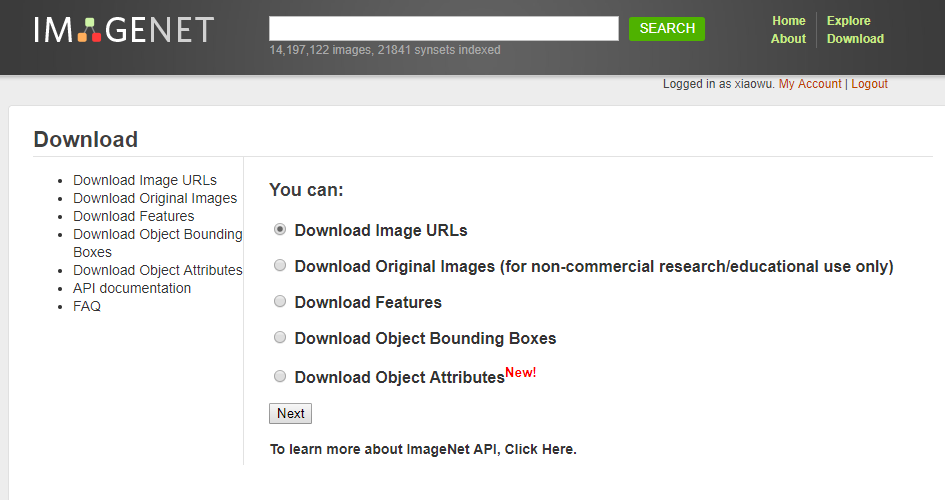Click the 'Download' page heading
The image size is (945, 500).
(x=86, y=139)
